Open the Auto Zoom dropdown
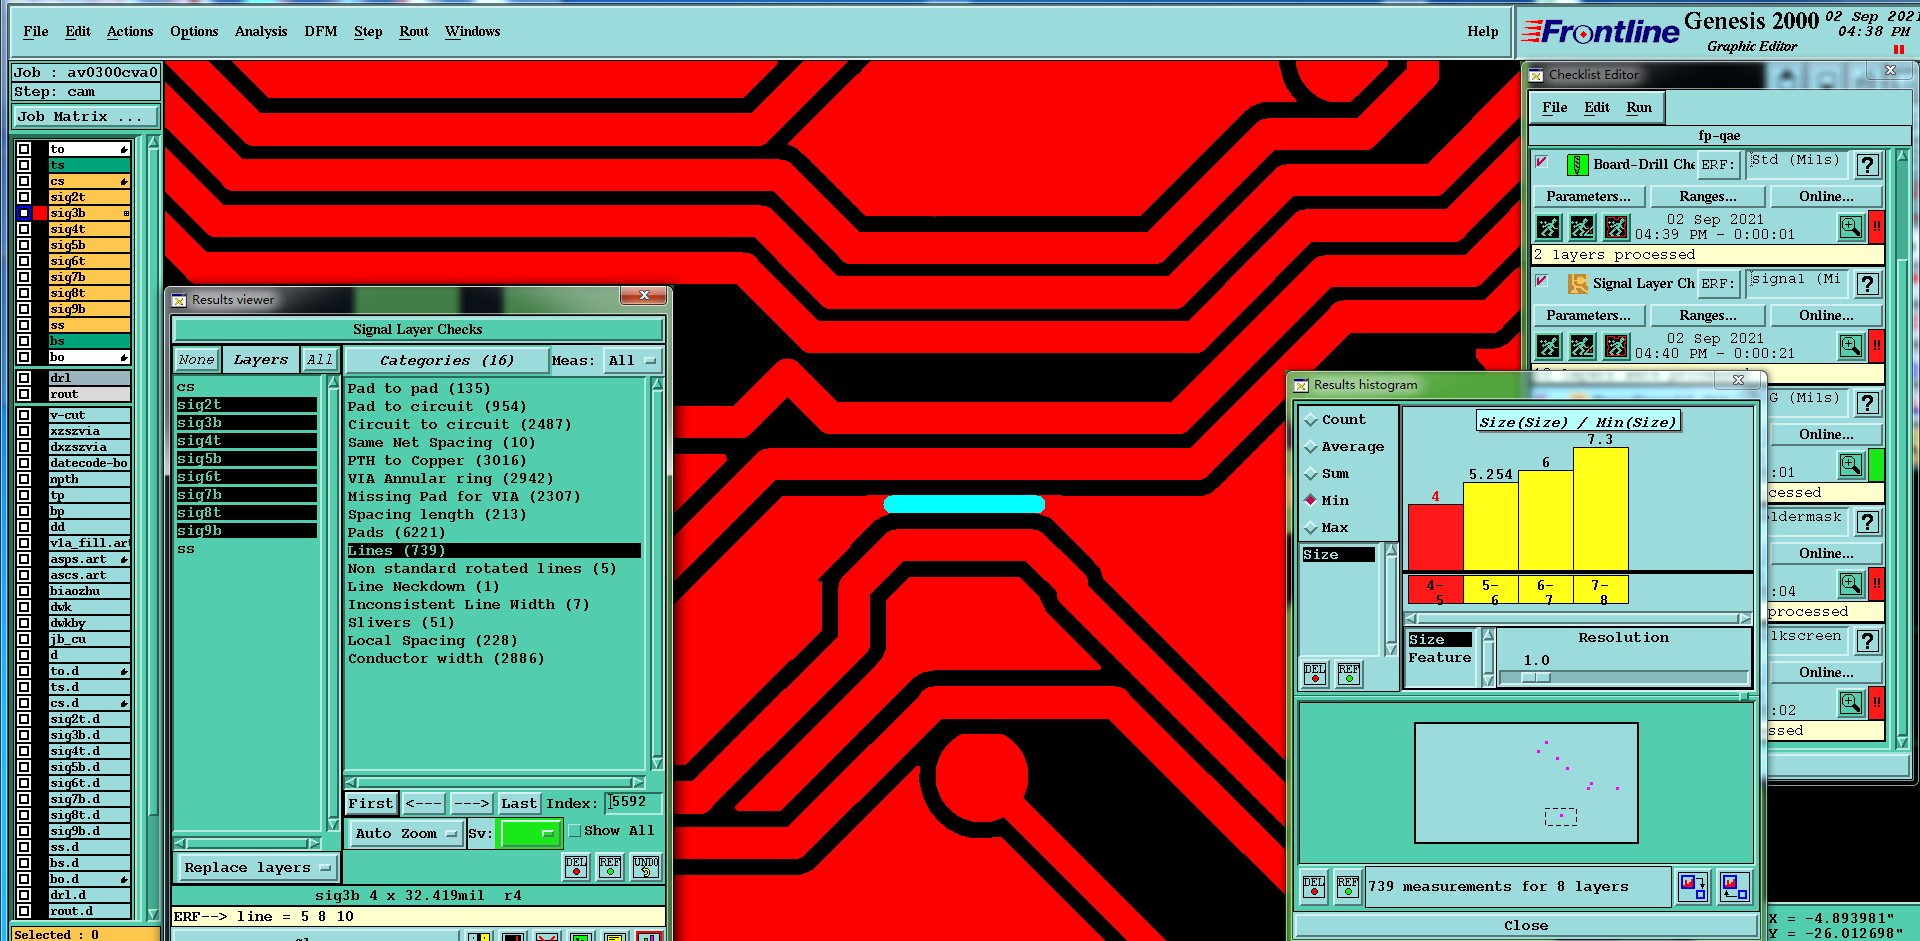The width and height of the screenshot is (1920, 941). coord(405,834)
